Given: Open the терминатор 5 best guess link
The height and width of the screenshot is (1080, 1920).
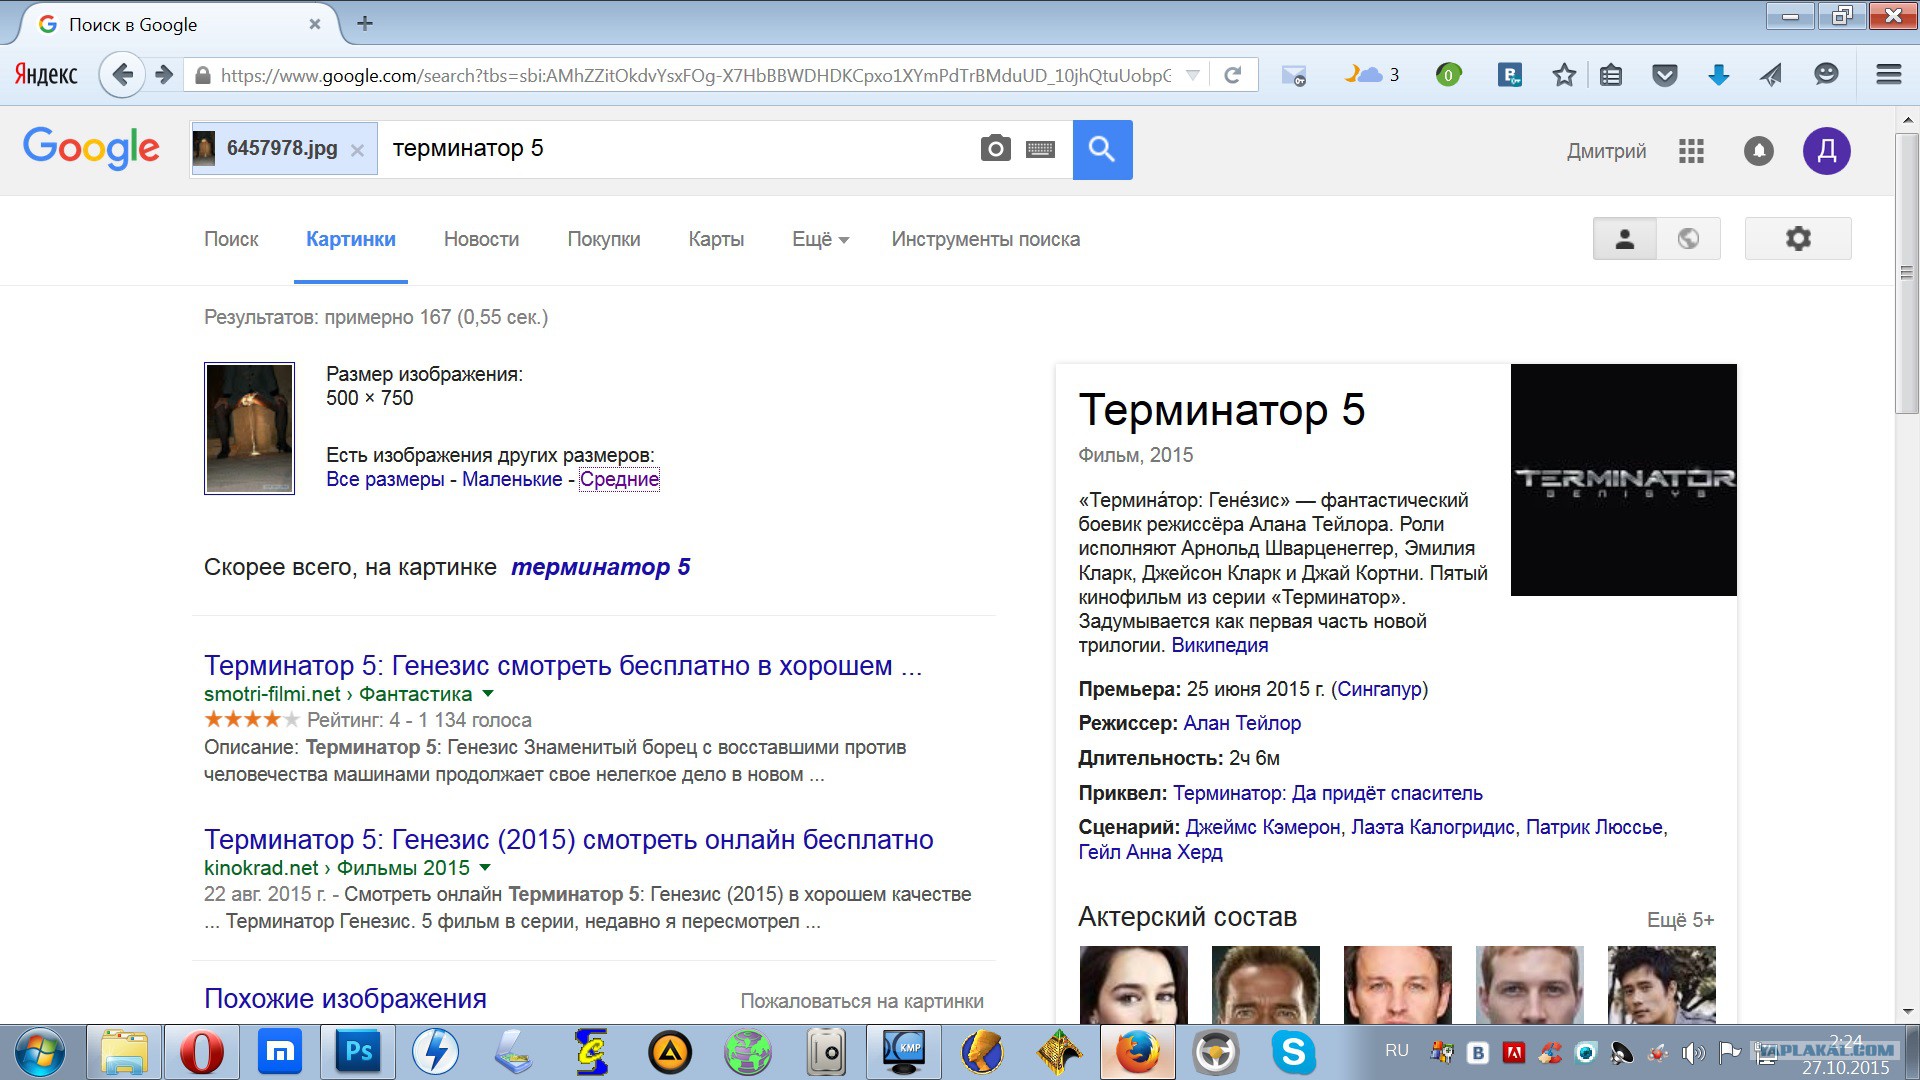Looking at the screenshot, I should [x=601, y=567].
